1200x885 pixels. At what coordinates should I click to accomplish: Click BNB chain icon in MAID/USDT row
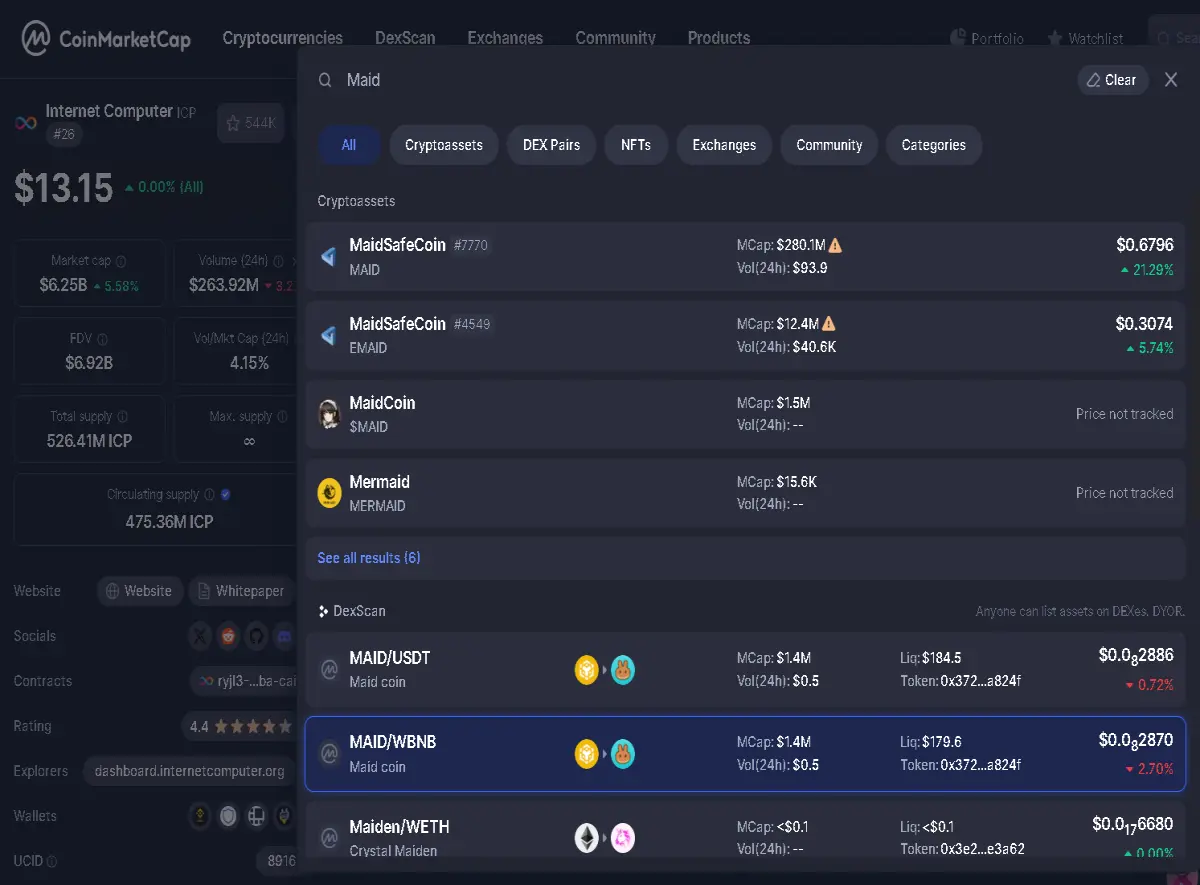pyautogui.click(x=587, y=670)
